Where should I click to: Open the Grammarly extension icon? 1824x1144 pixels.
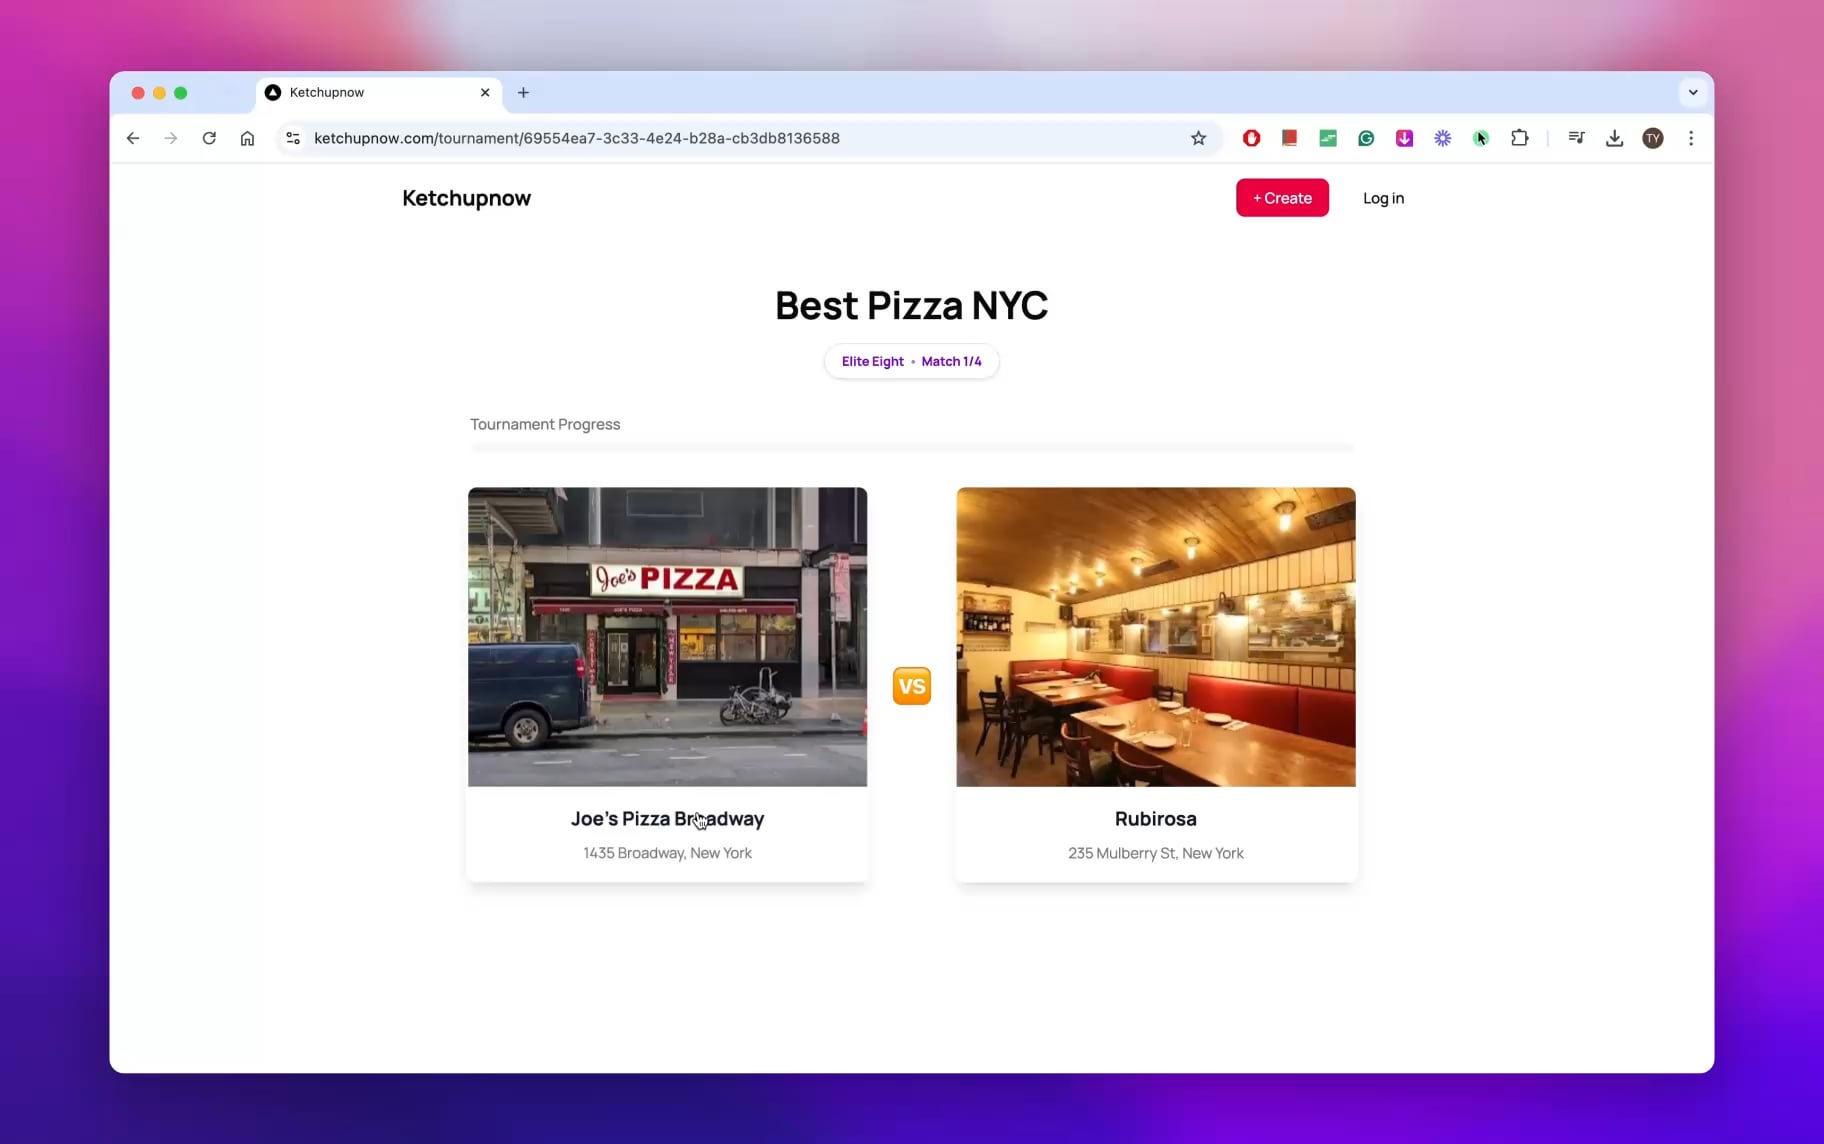pos(1366,138)
